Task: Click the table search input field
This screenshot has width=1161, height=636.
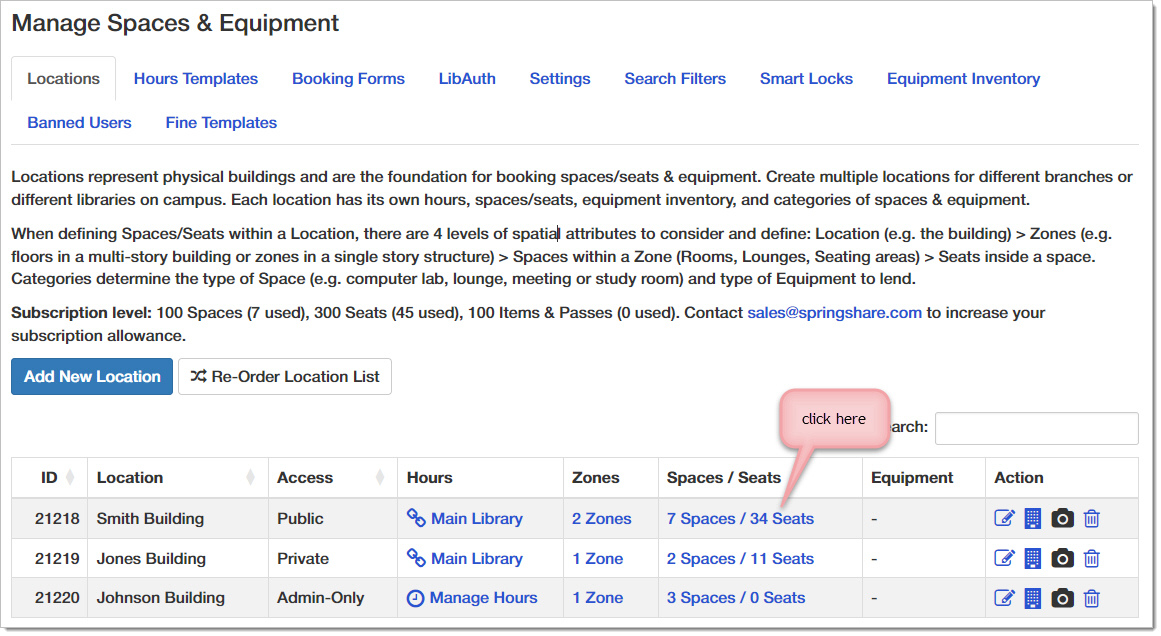Action: tap(1036, 428)
